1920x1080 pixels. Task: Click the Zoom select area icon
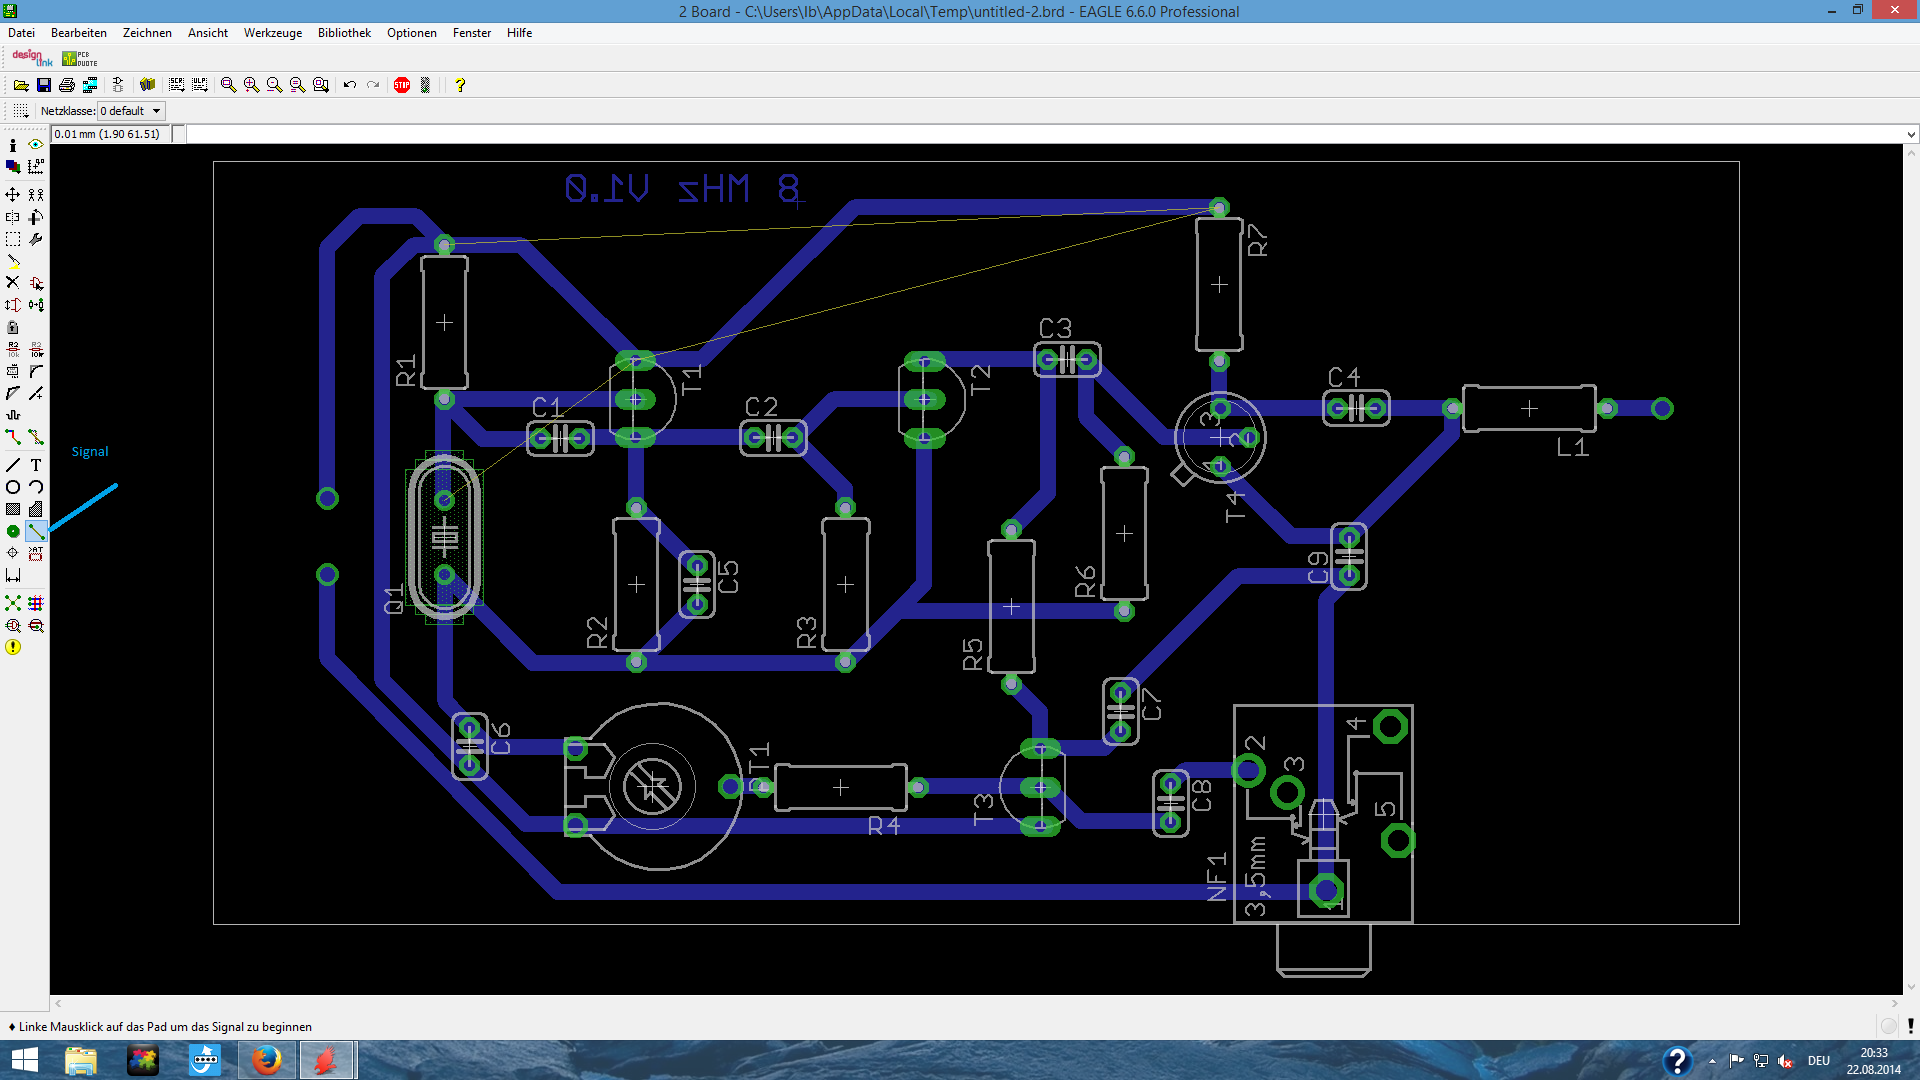pyautogui.click(x=321, y=85)
